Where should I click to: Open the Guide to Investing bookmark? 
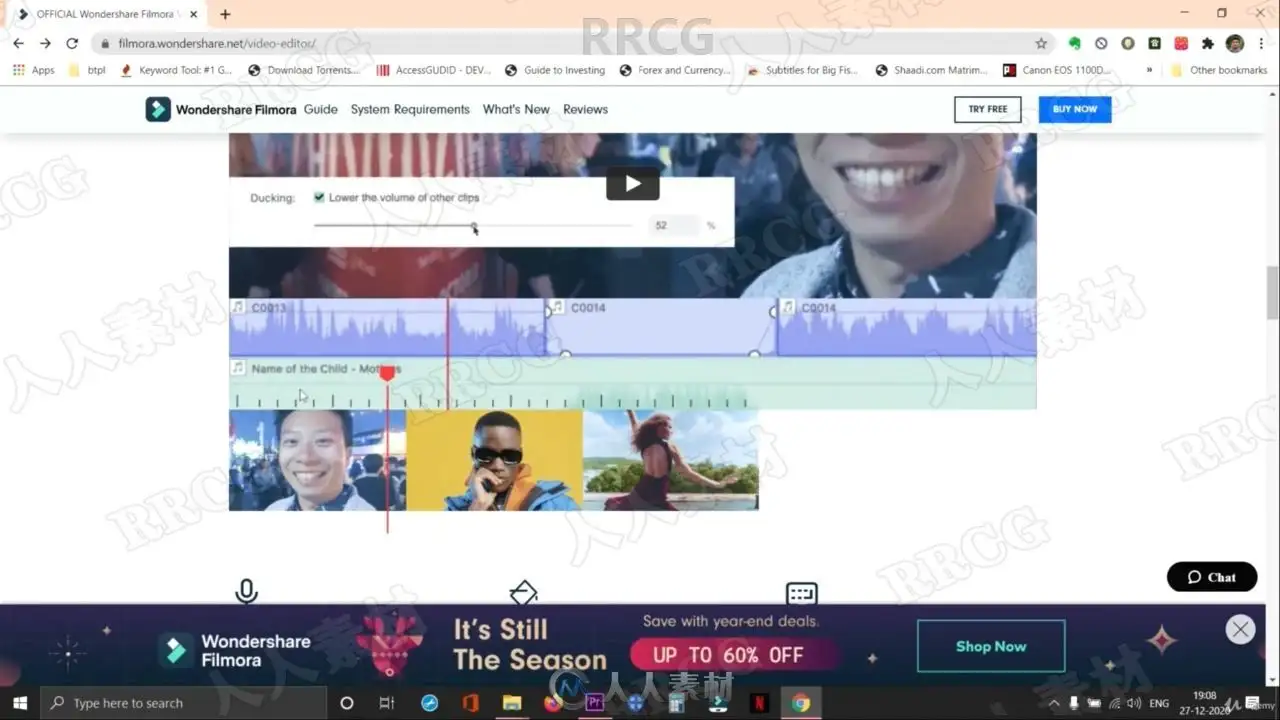[x=555, y=70]
